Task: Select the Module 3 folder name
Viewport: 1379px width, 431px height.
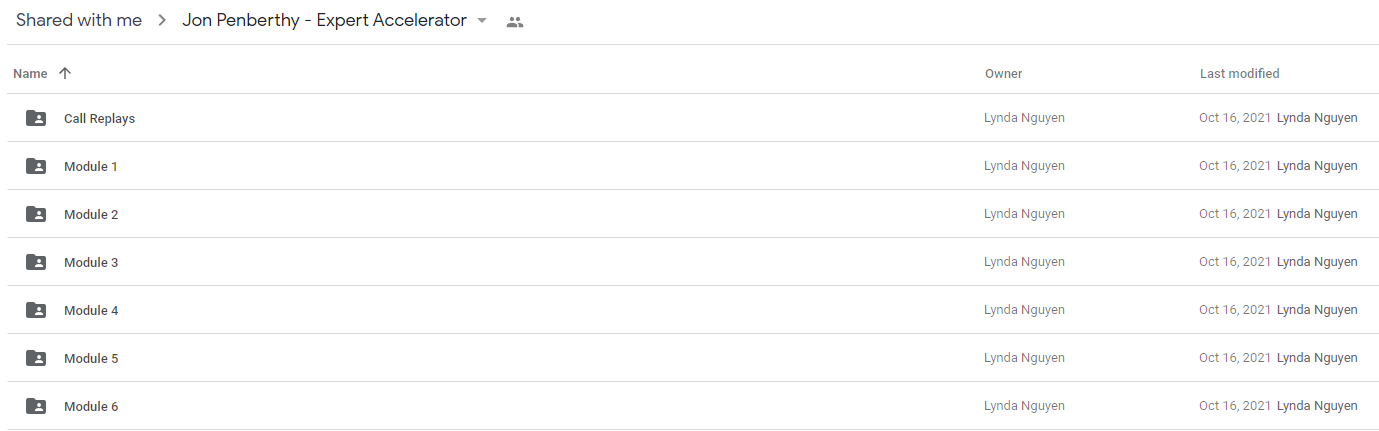Action: tap(91, 262)
